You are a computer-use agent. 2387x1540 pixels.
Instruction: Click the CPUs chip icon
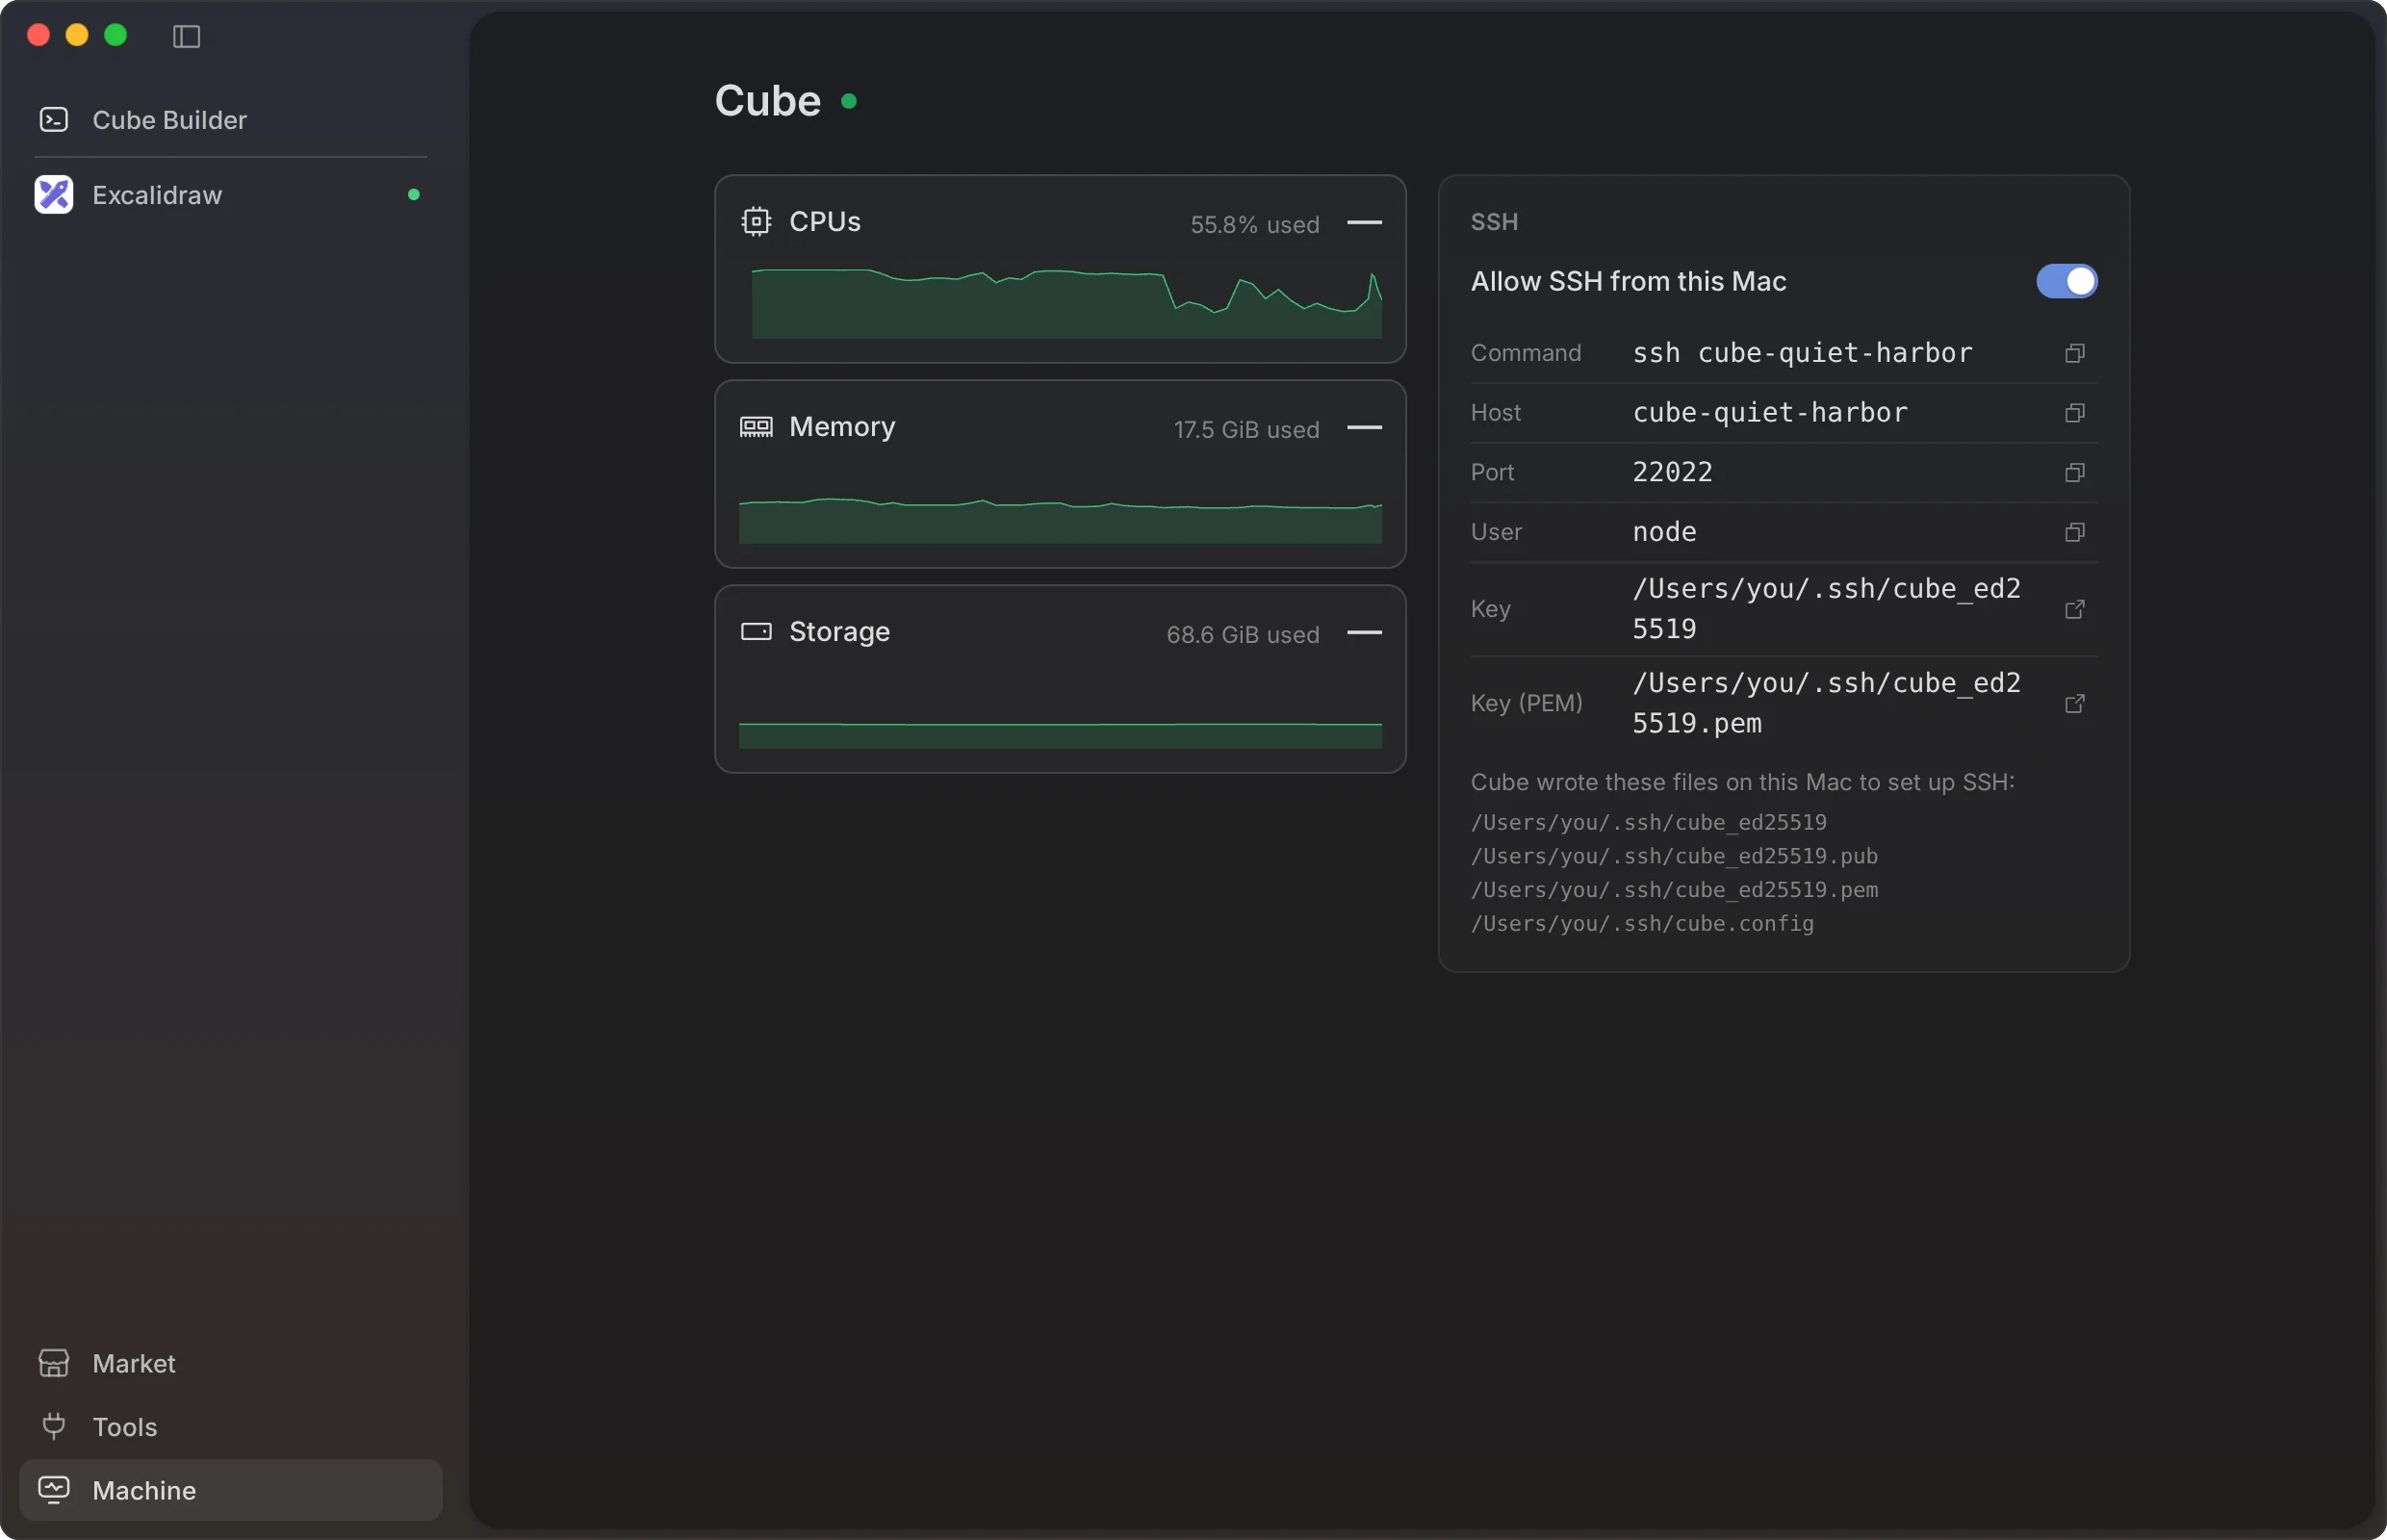tap(756, 221)
